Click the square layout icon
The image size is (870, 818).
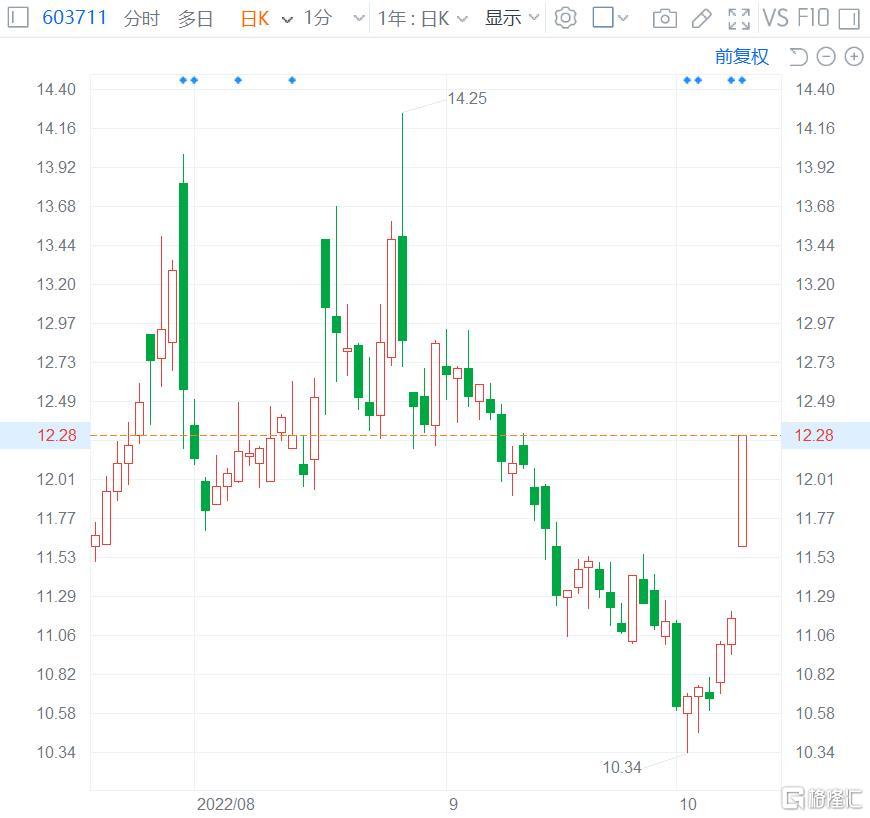603,17
